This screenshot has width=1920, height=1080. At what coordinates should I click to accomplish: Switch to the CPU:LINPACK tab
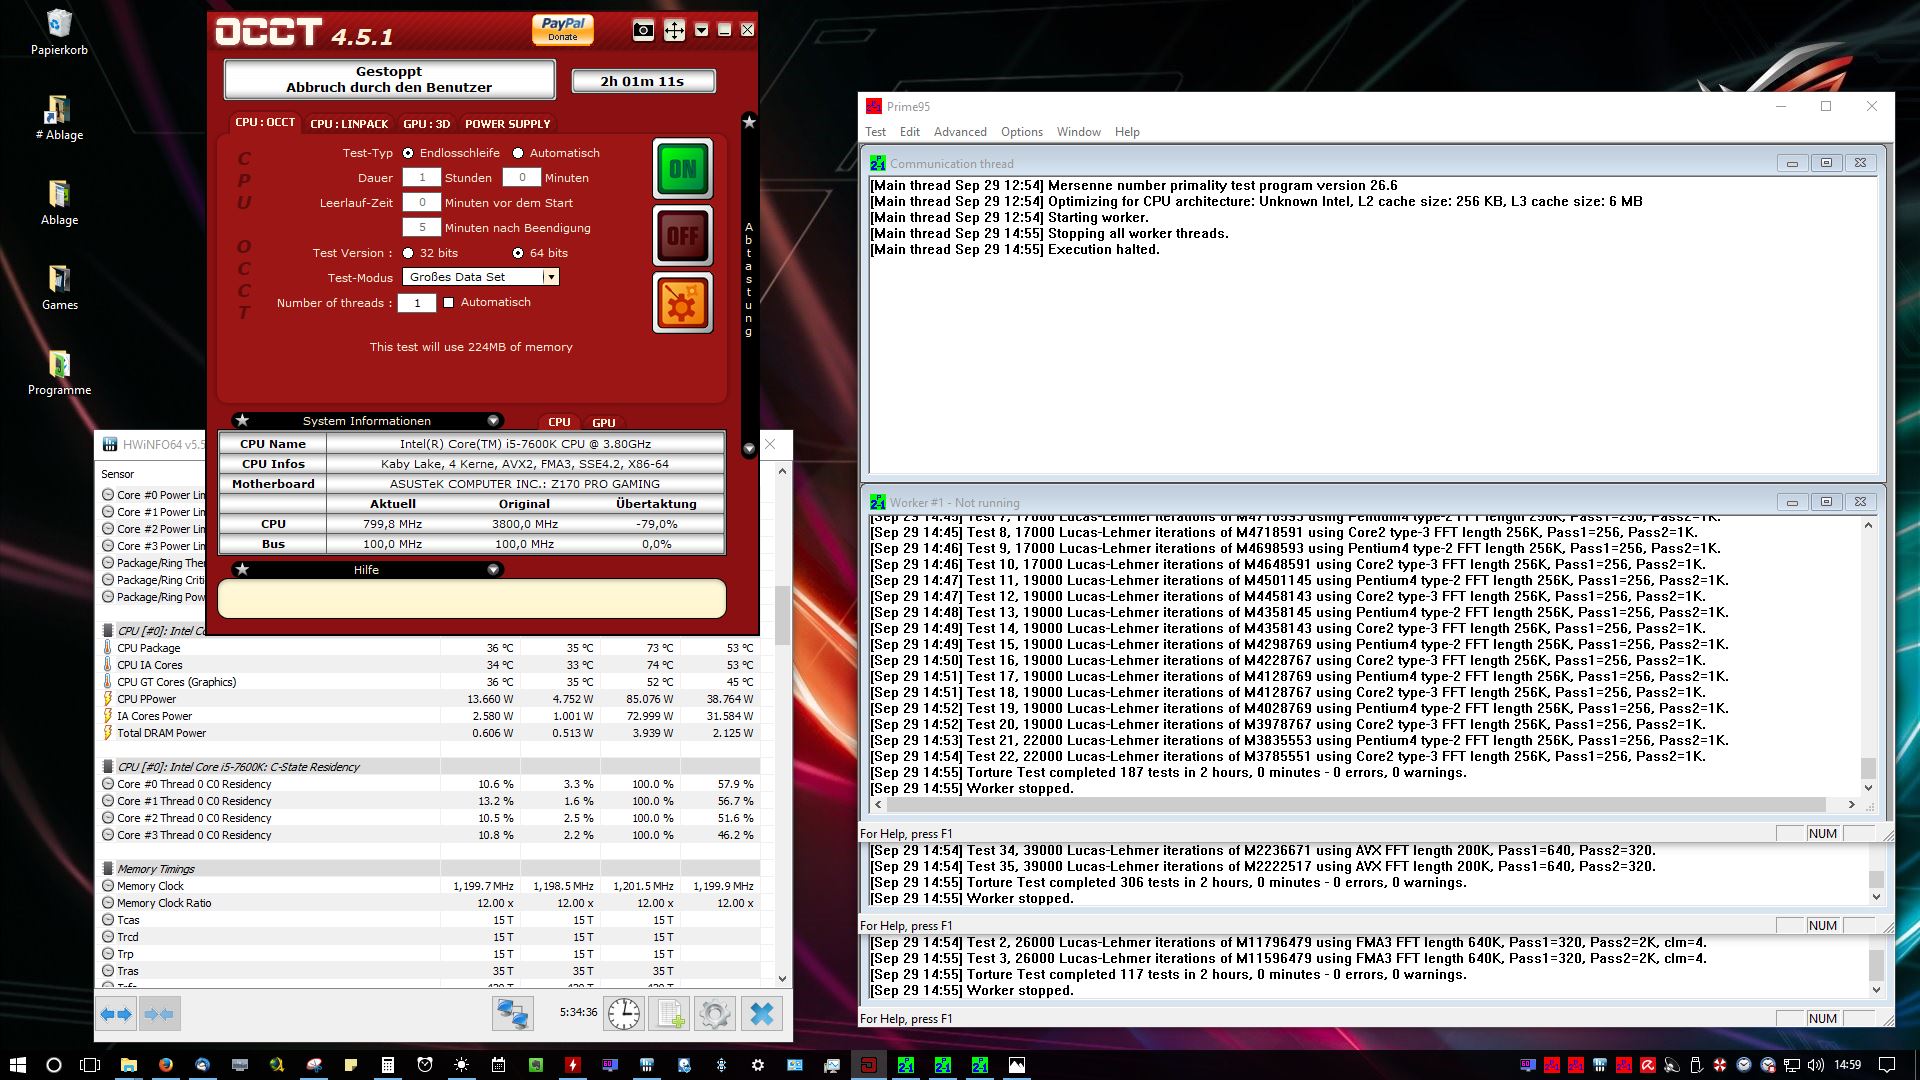coord(348,124)
